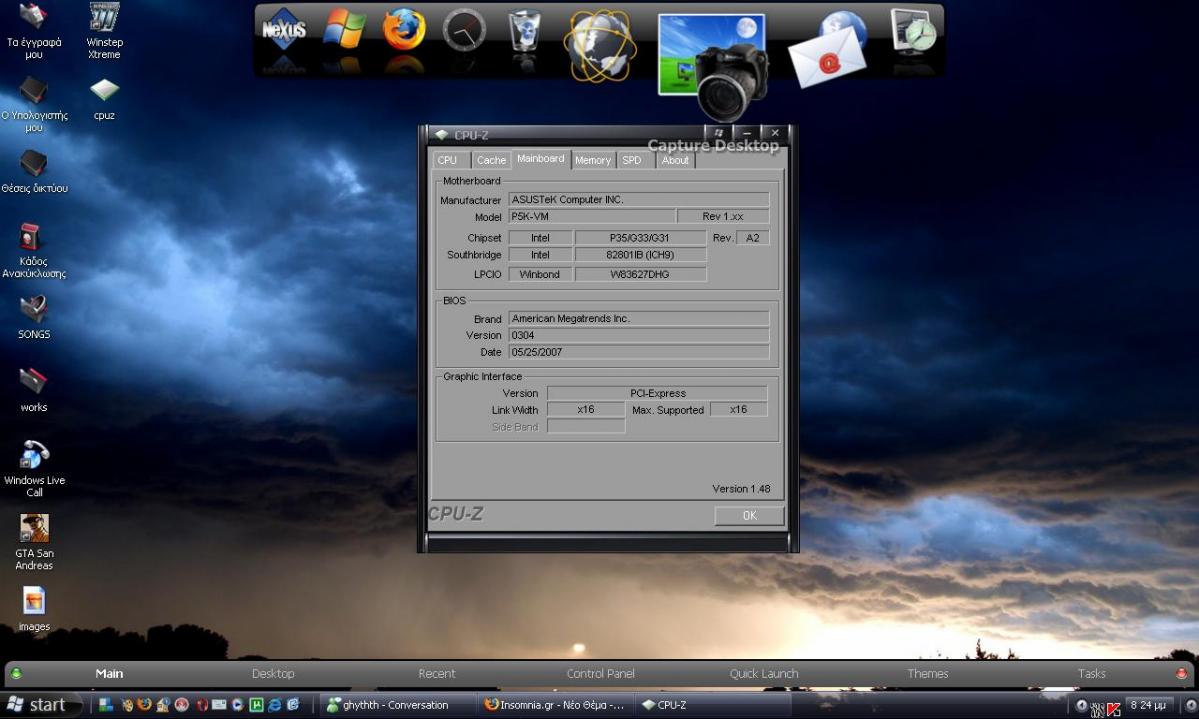
Task: Open the SONGS desktop folder
Action: (34, 317)
